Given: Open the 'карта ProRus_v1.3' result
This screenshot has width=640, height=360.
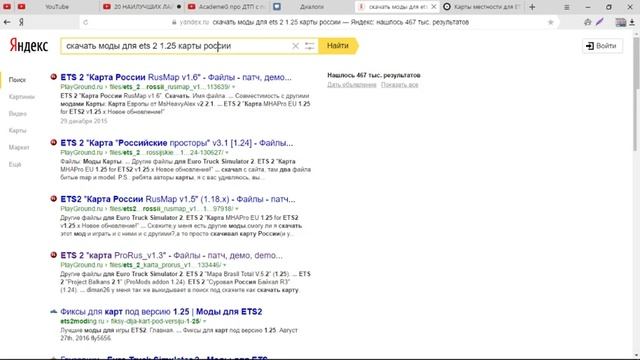Looking at the screenshot, I should 171,256.
